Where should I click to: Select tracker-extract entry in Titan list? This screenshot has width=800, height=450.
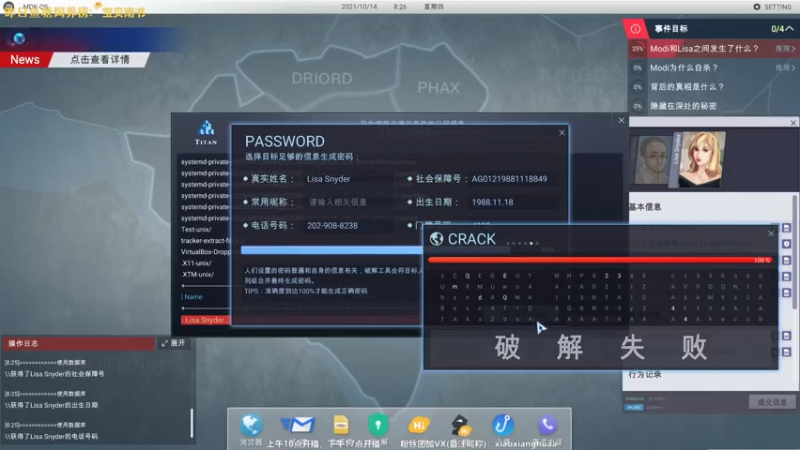click(x=206, y=241)
